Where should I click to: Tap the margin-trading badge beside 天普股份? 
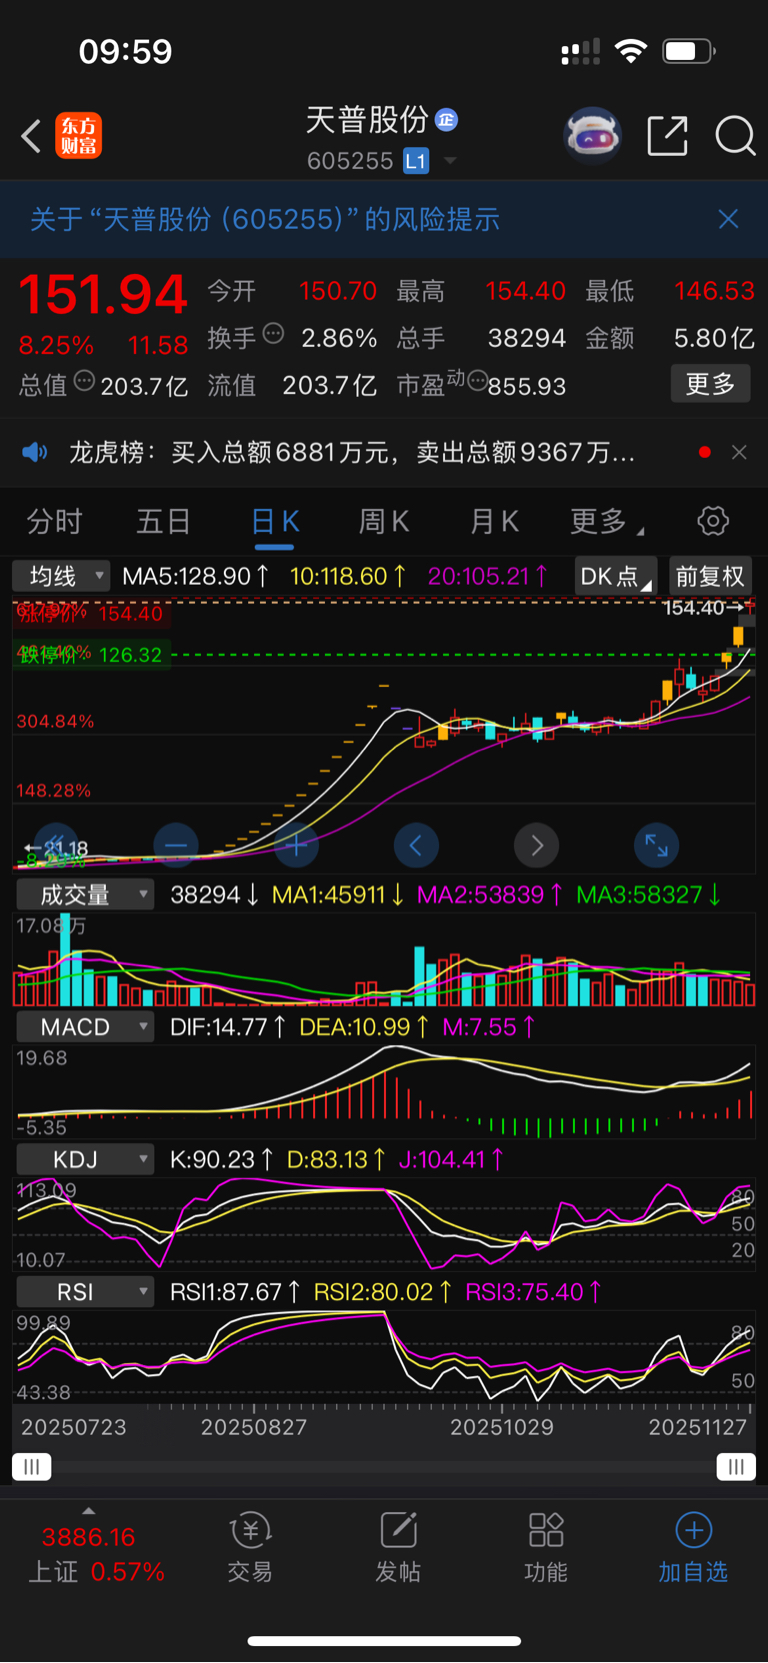click(446, 120)
